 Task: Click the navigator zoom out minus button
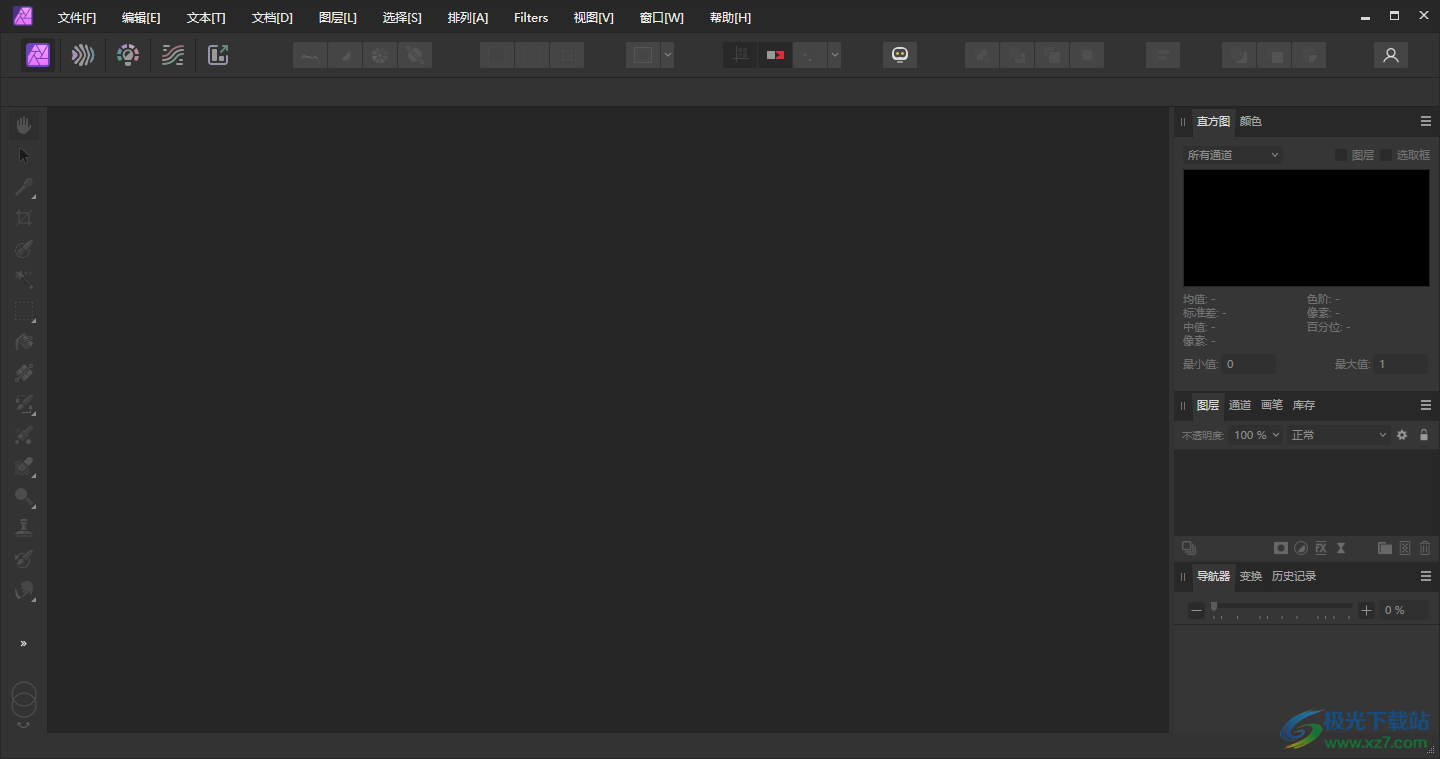[1196, 610]
